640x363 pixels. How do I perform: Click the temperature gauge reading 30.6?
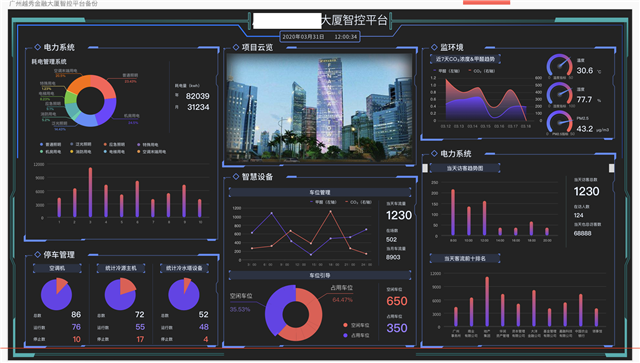[x=560, y=66]
